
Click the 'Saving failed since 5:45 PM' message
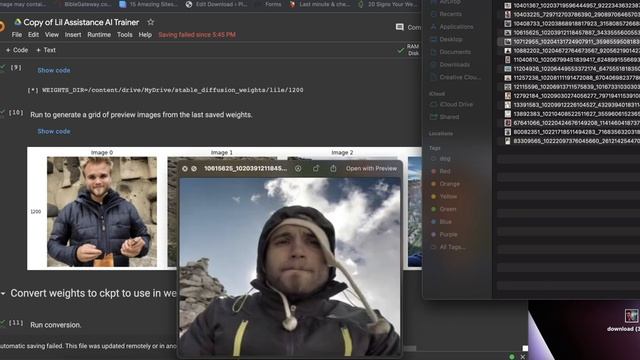(197, 35)
